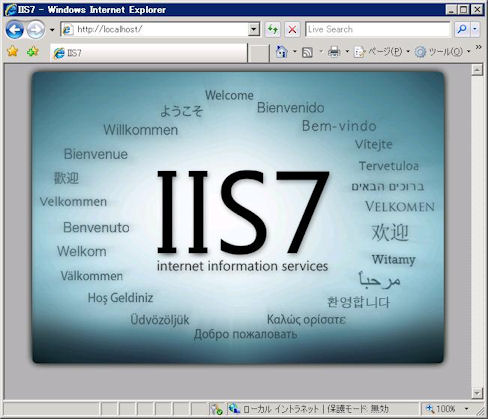Click the IIS7 welcome image
The height and width of the screenshot is (419, 488).
(x=238, y=217)
